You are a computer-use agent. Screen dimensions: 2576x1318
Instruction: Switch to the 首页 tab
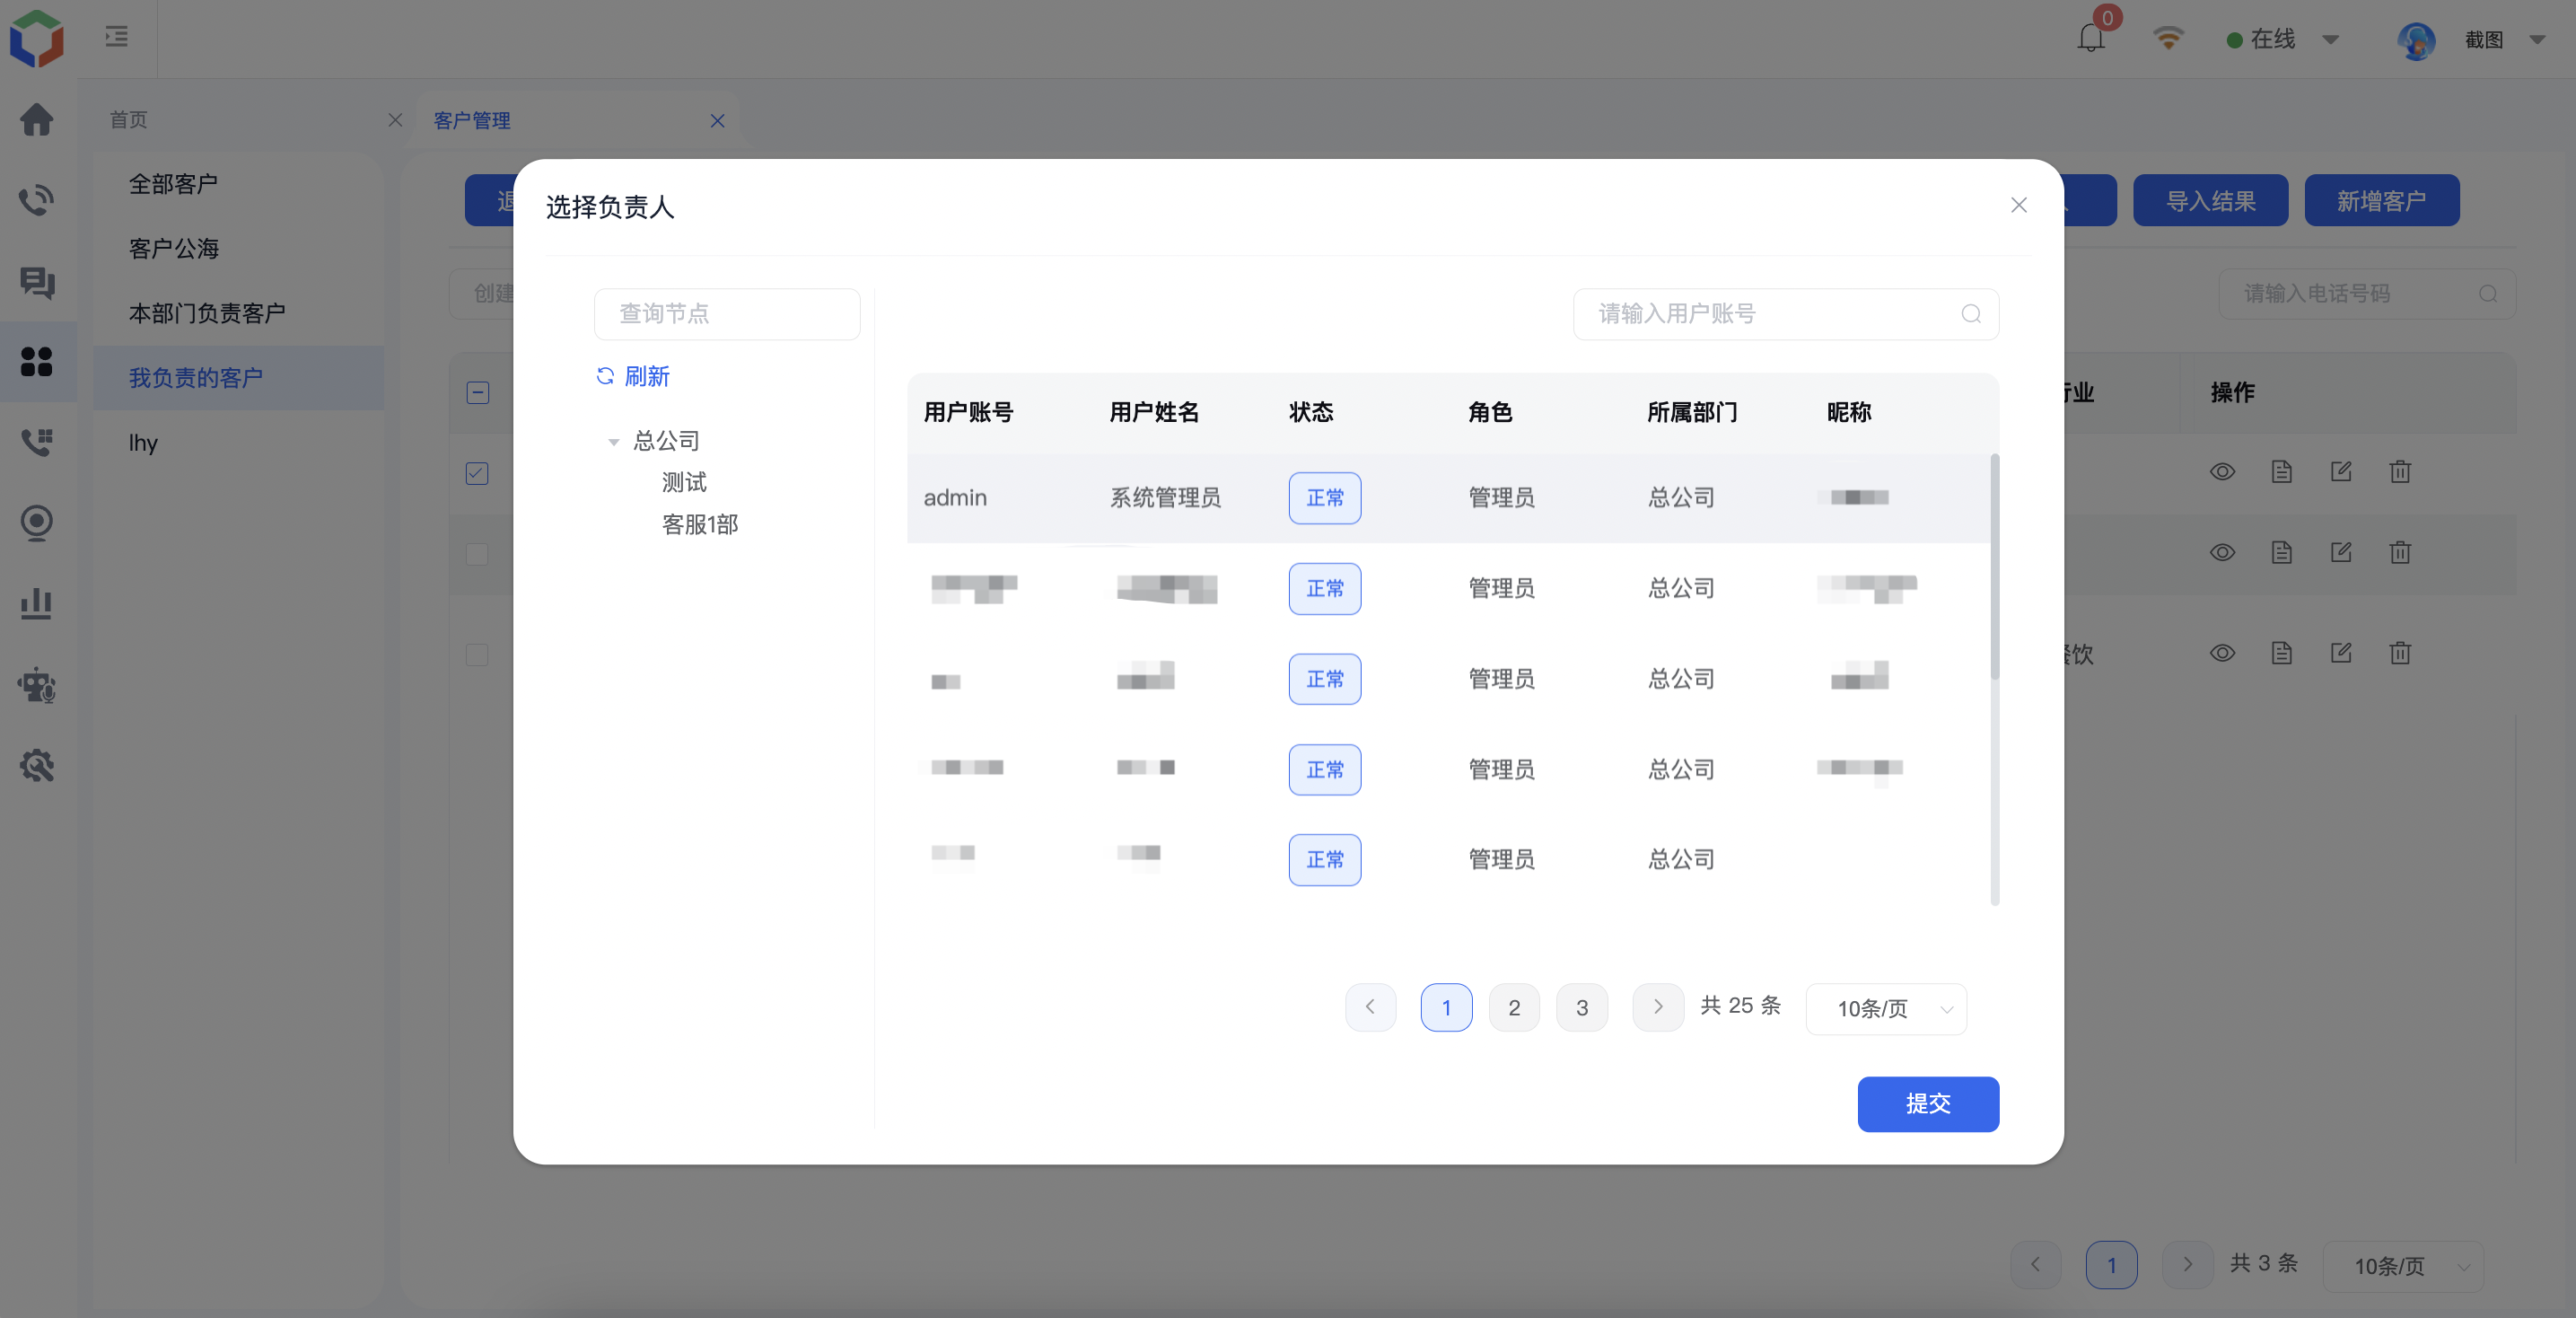pyautogui.click(x=129, y=120)
